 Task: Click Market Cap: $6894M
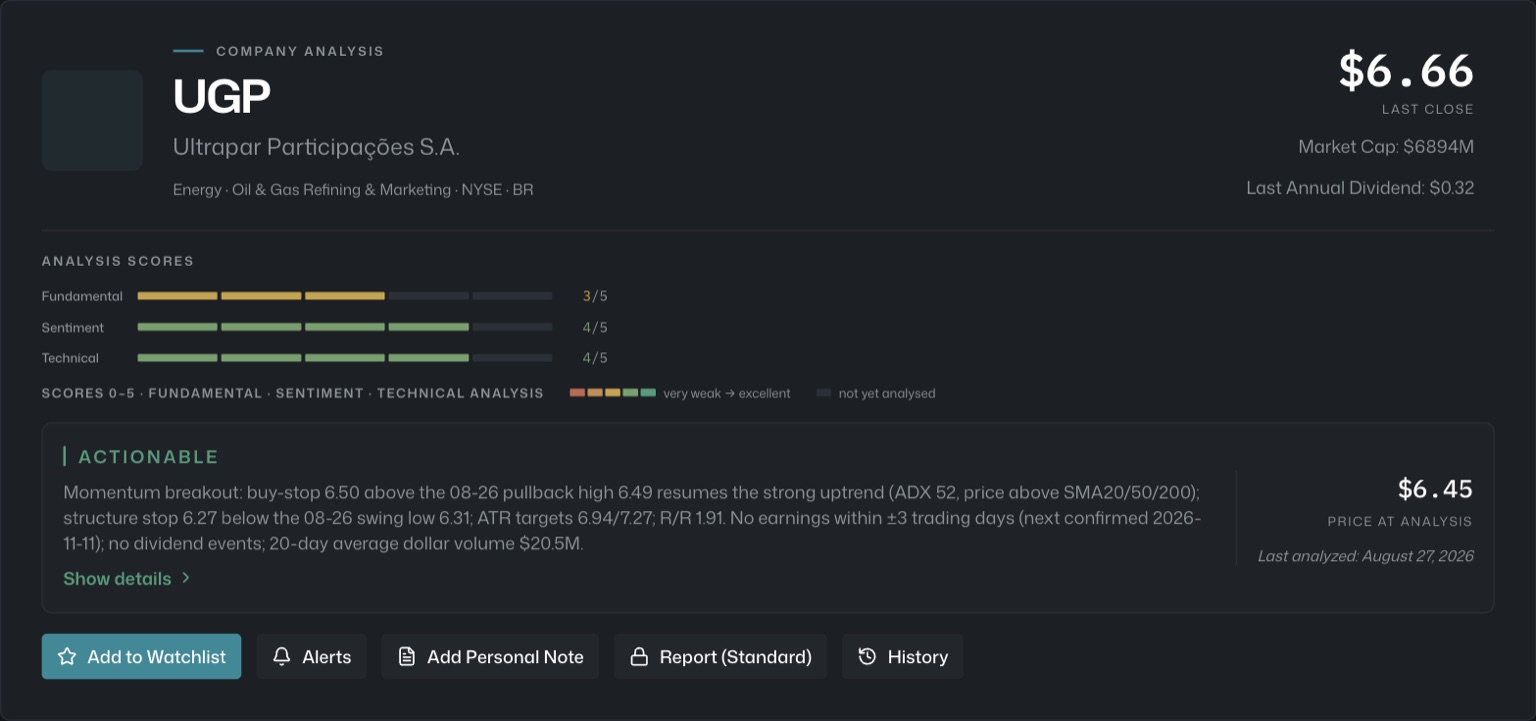point(1386,147)
